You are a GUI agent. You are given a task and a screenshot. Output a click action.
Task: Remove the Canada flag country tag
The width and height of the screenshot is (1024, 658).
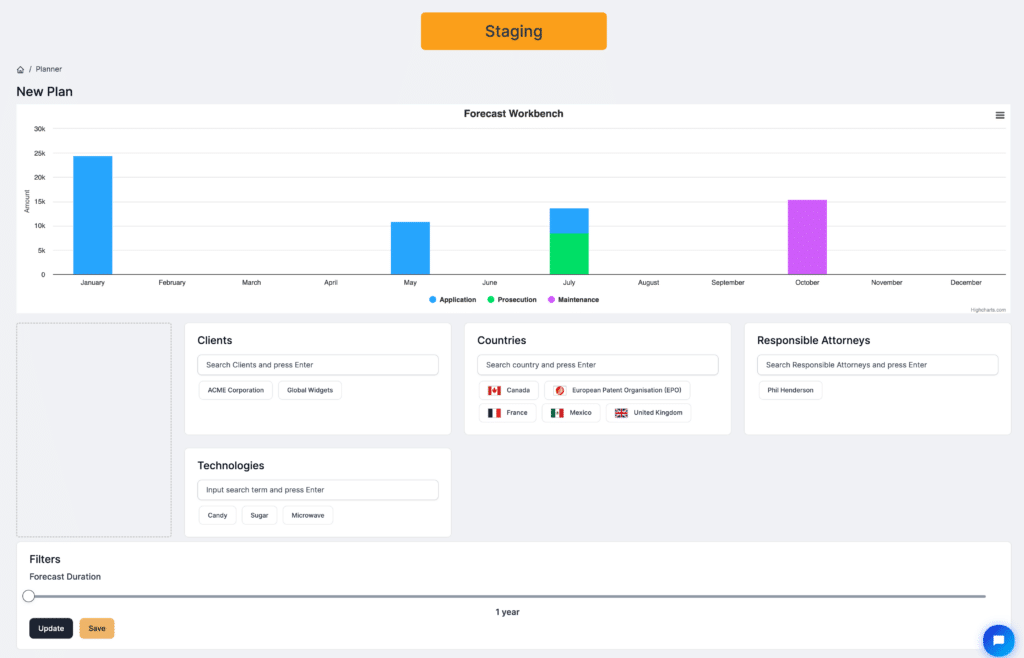[509, 390]
